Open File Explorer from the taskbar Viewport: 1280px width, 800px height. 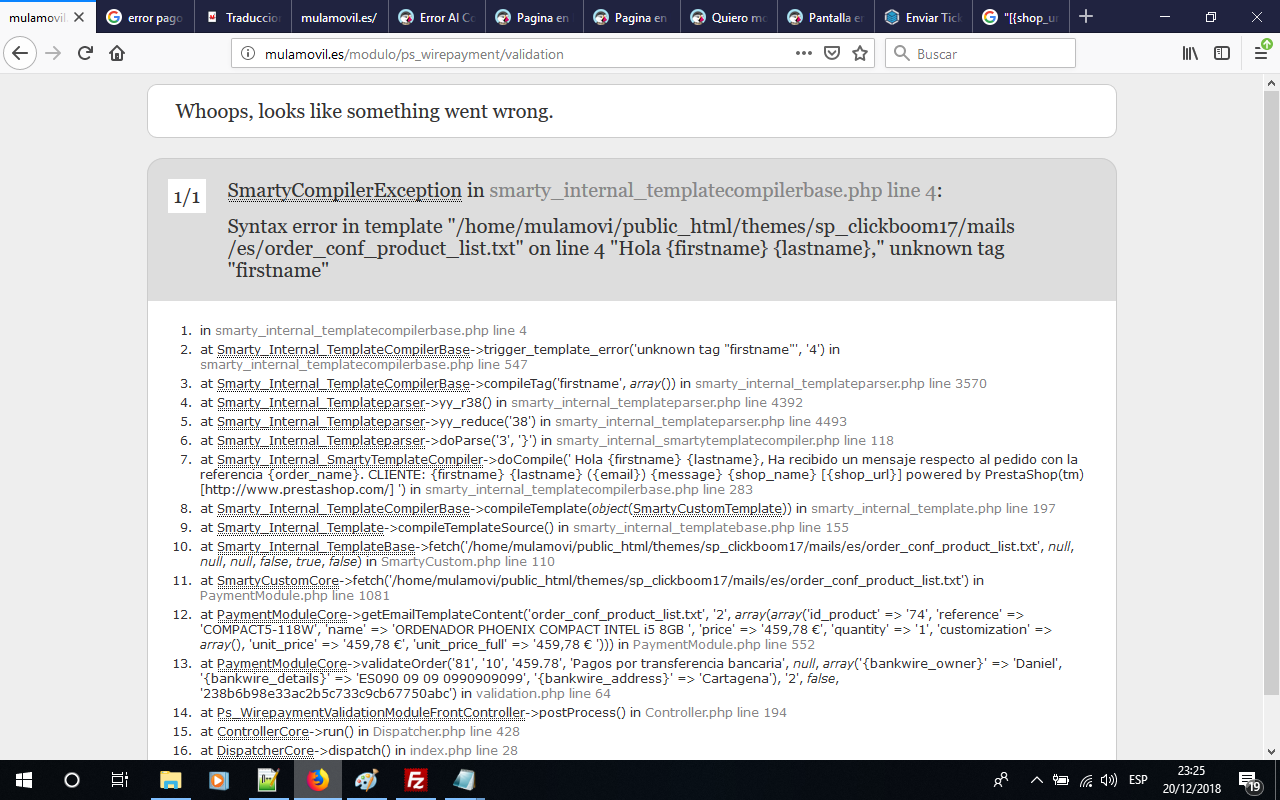[x=170, y=780]
